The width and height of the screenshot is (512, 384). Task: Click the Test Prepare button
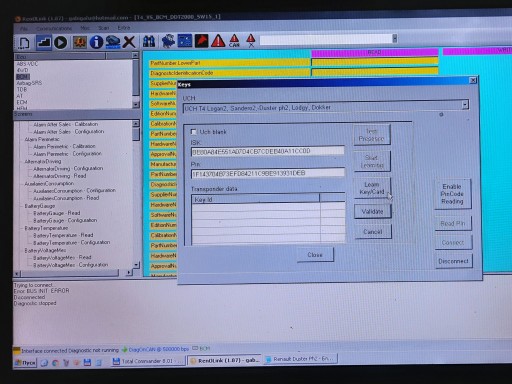(x=372, y=135)
